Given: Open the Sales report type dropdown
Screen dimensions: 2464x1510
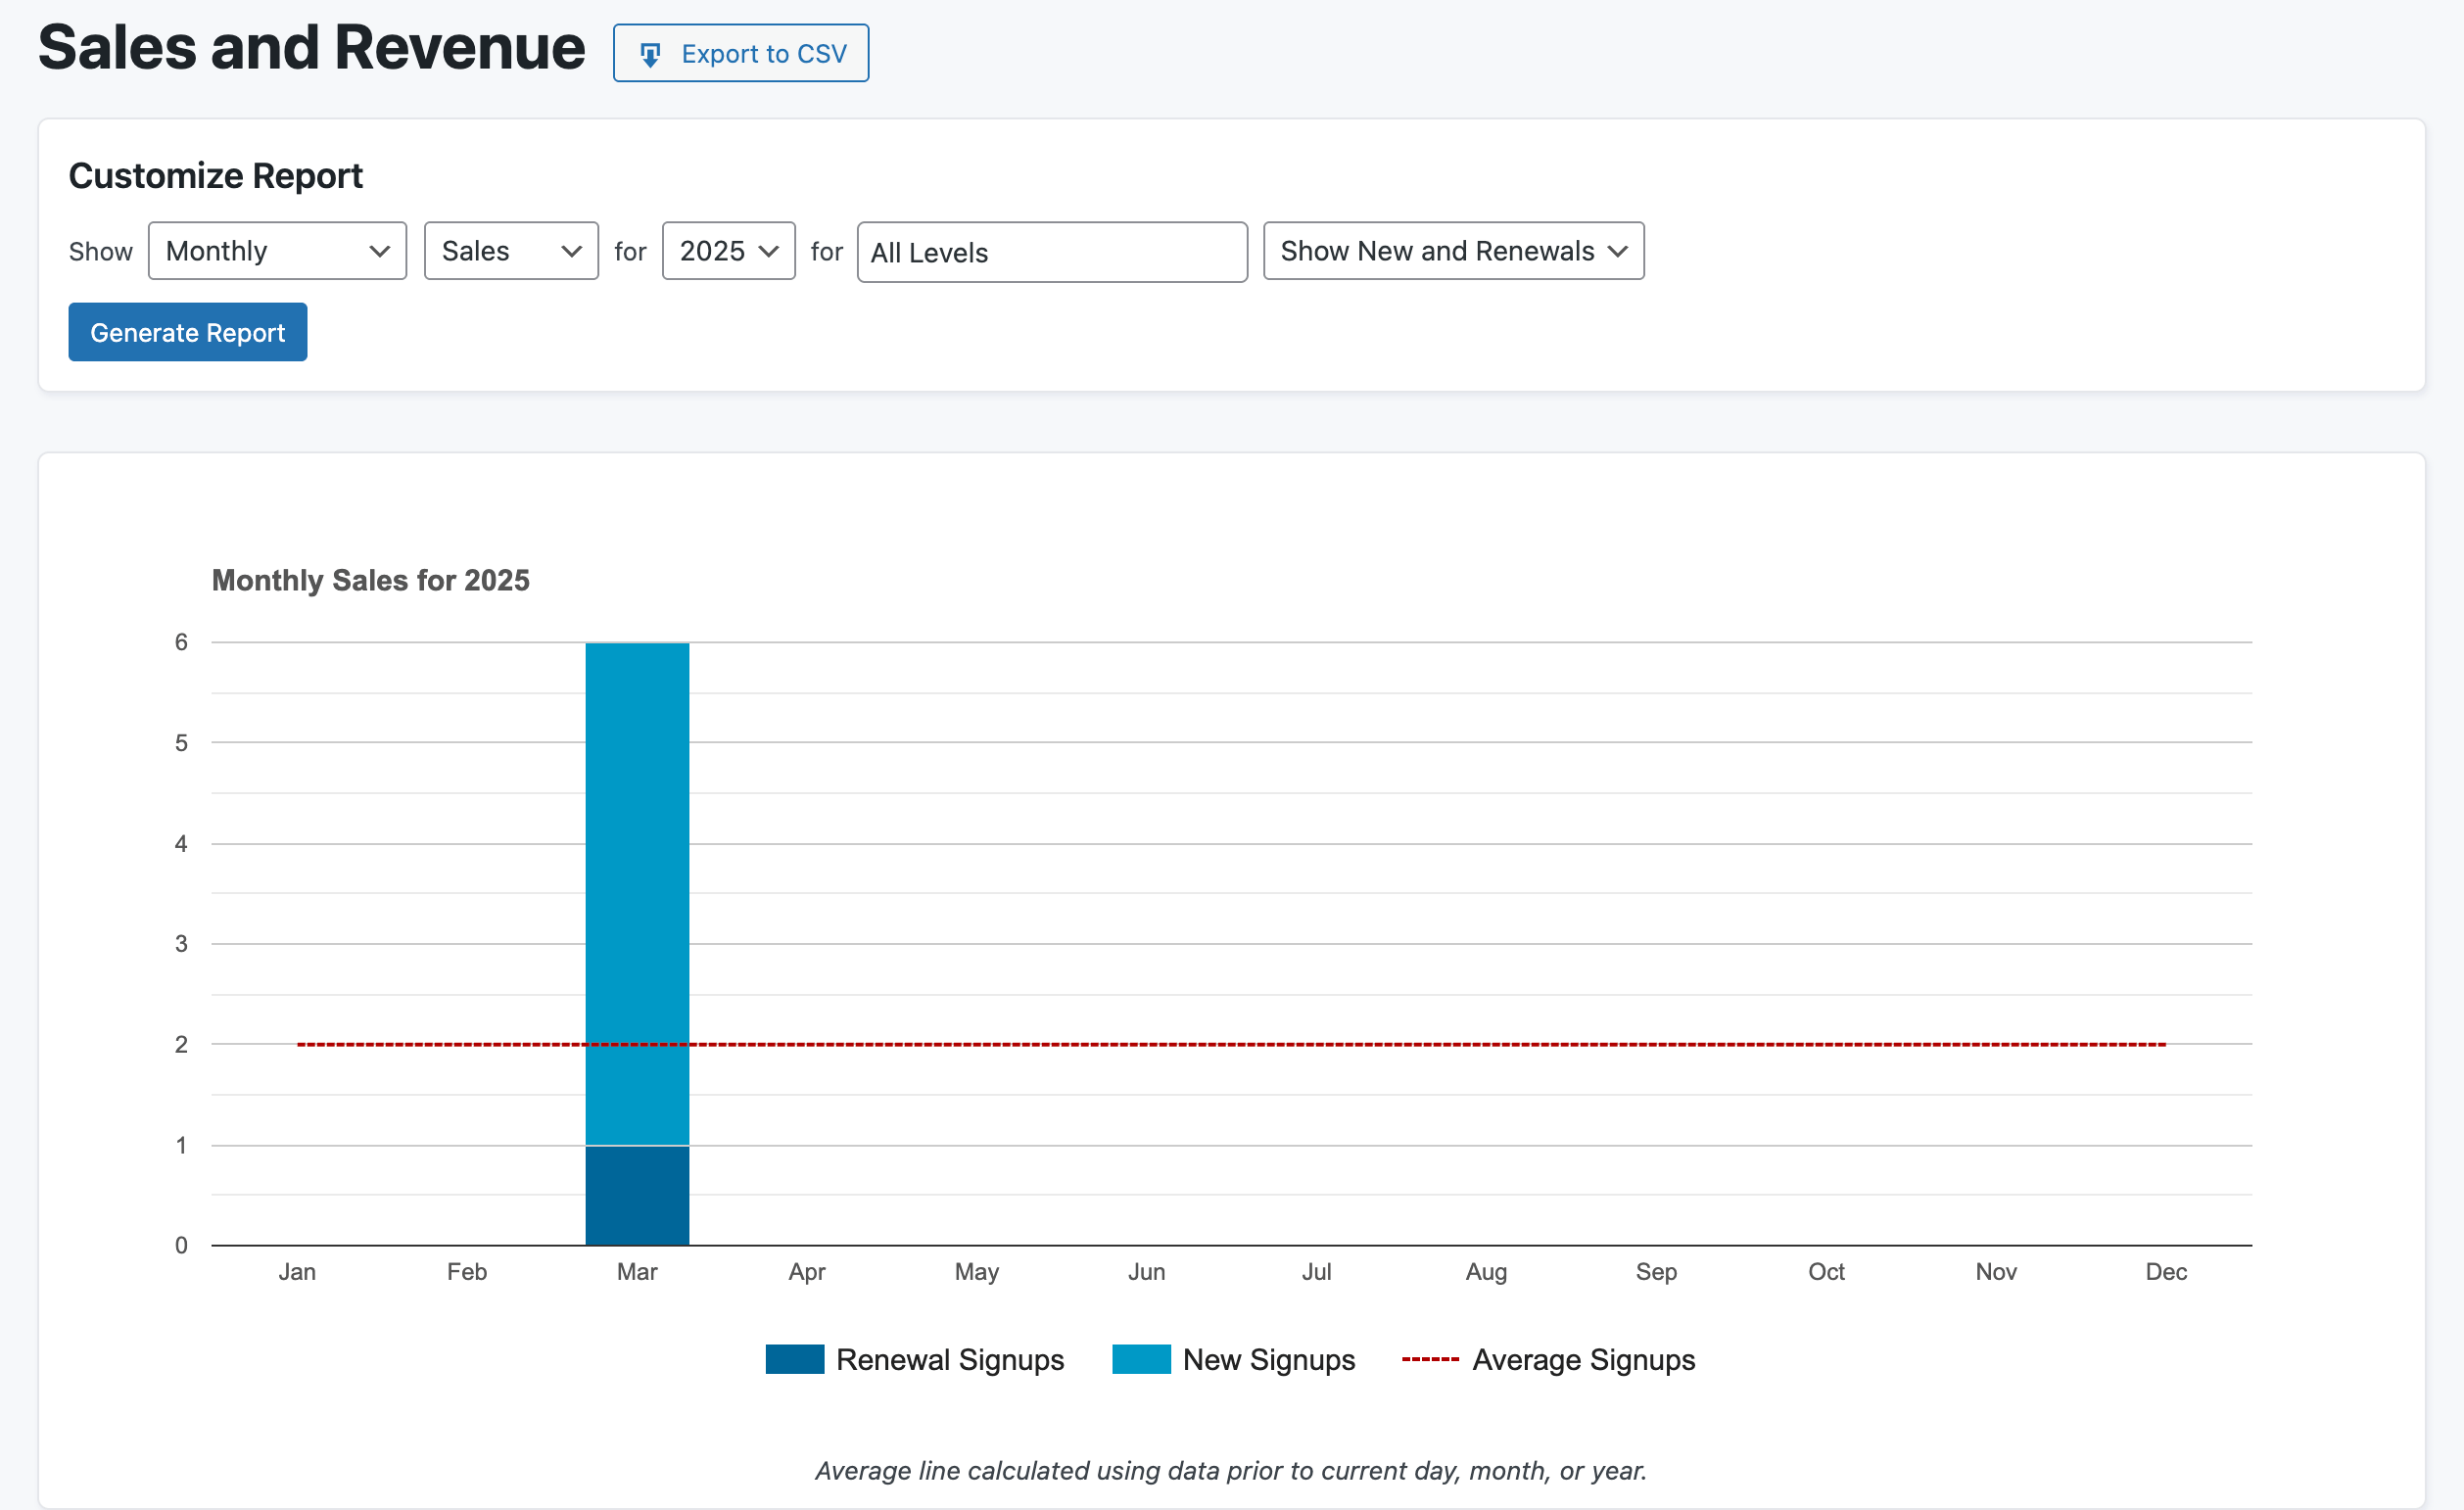Looking at the screenshot, I should click(510, 251).
